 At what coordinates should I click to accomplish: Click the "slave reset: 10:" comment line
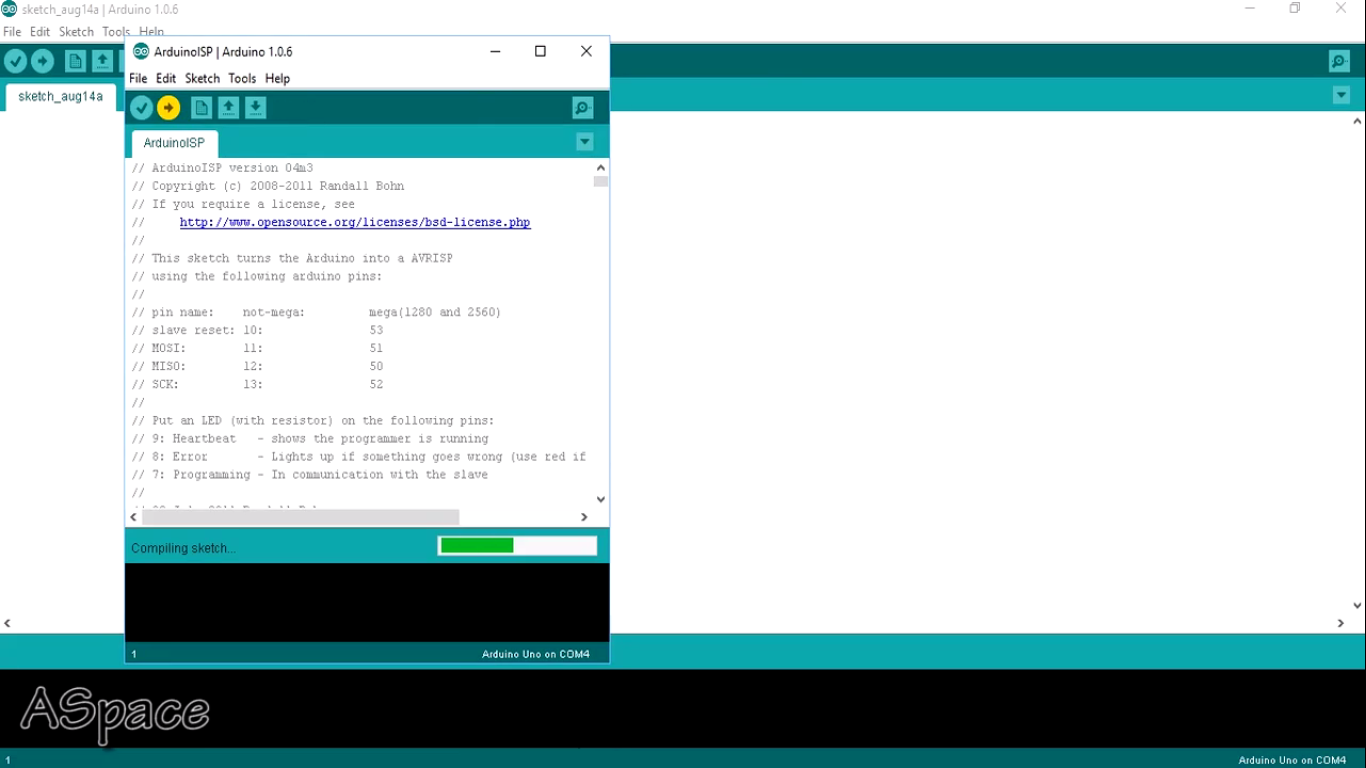point(257,330)
